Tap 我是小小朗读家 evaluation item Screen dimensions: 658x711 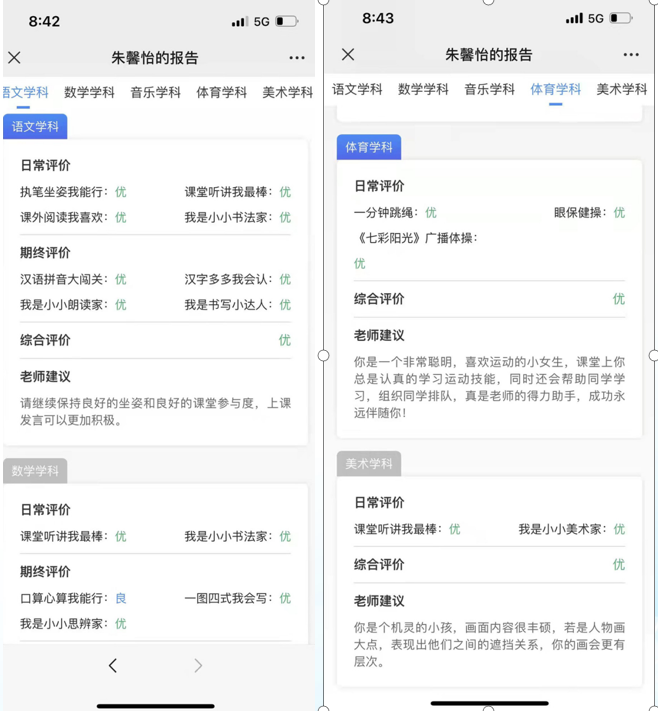(73, 305)
